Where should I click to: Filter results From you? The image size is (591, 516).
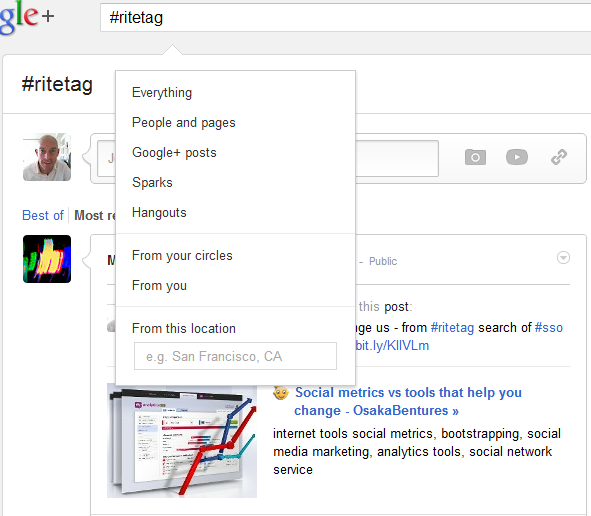pos(159,286)
